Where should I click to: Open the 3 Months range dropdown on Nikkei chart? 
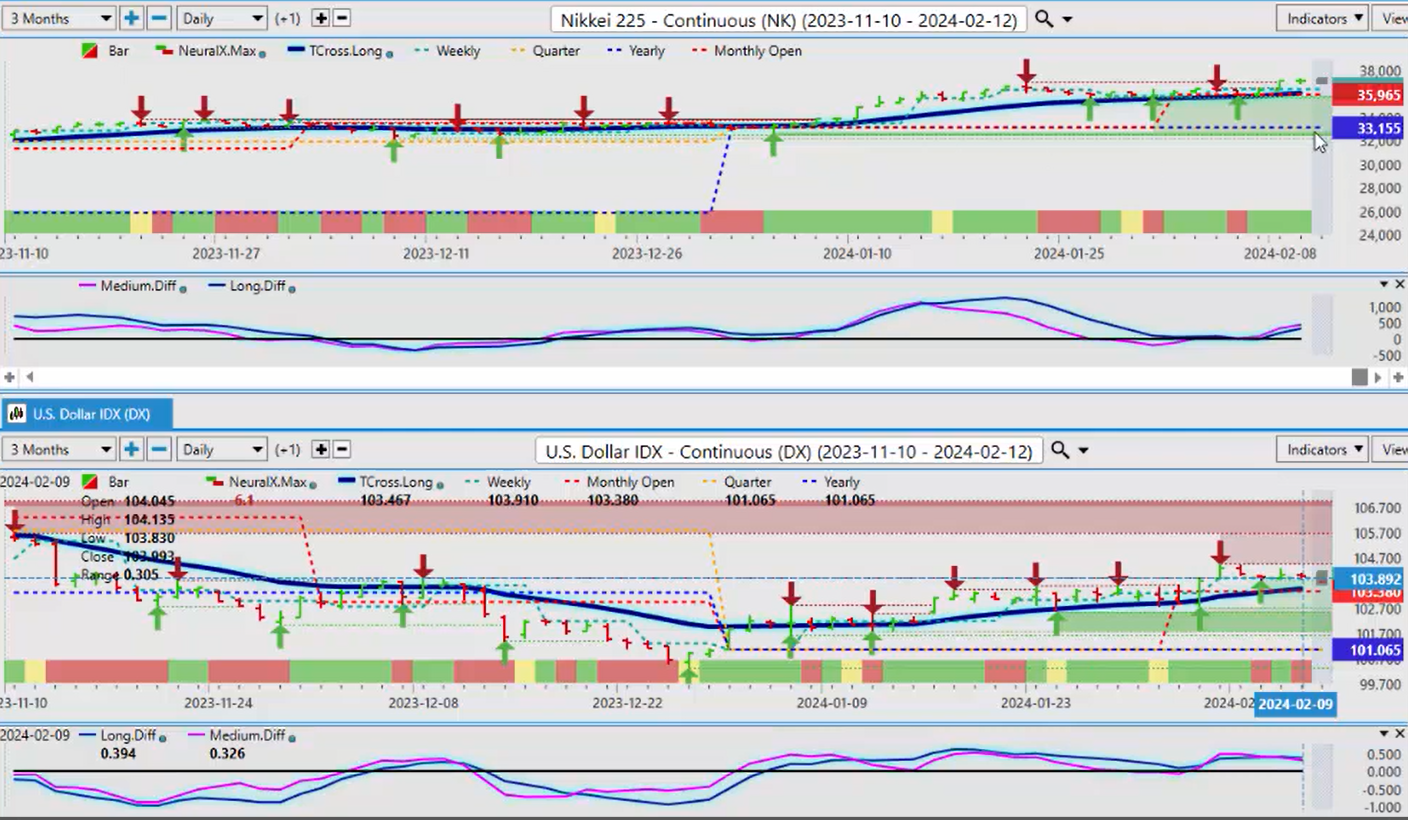coord(58,18)
